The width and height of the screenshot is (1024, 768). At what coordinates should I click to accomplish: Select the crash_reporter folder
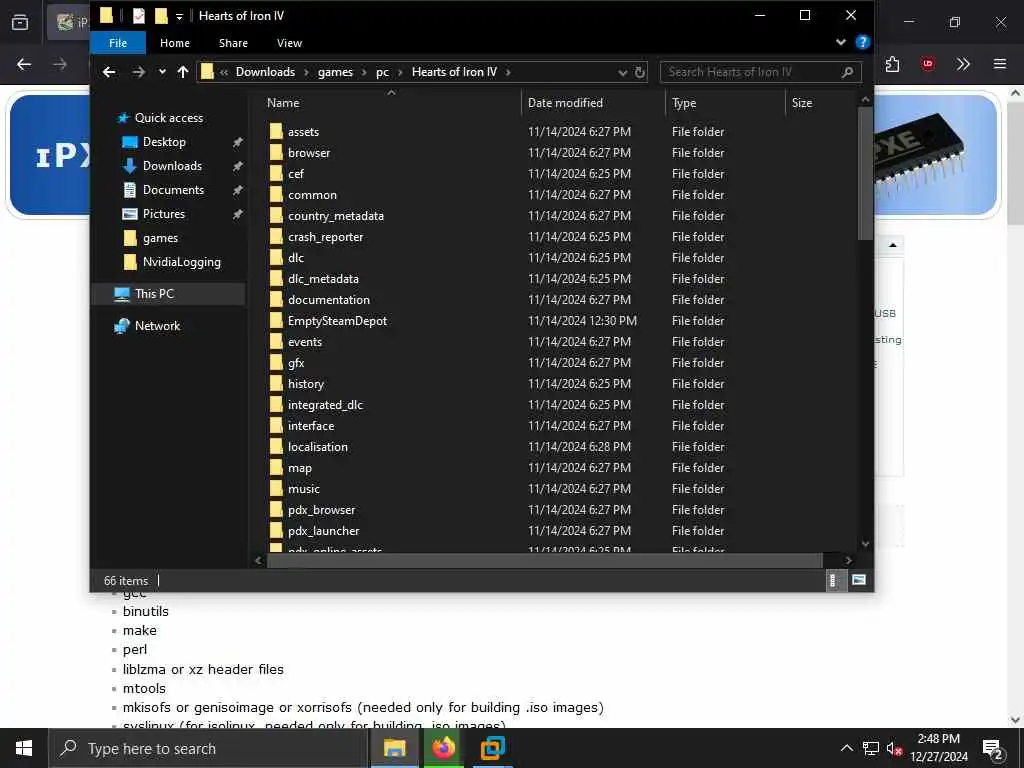click(325, 236)
